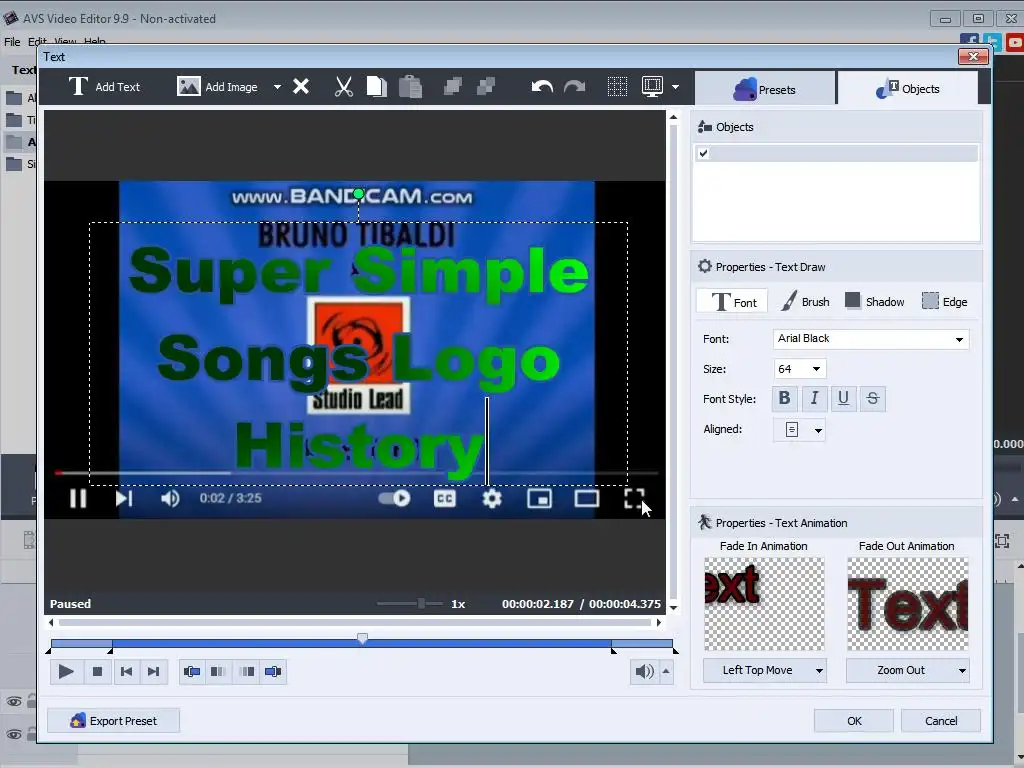The height and width of the screenshot is (768, 1024).
Task: Open the Add Image dropdown arrow
Action: click(x=278, y=87)
